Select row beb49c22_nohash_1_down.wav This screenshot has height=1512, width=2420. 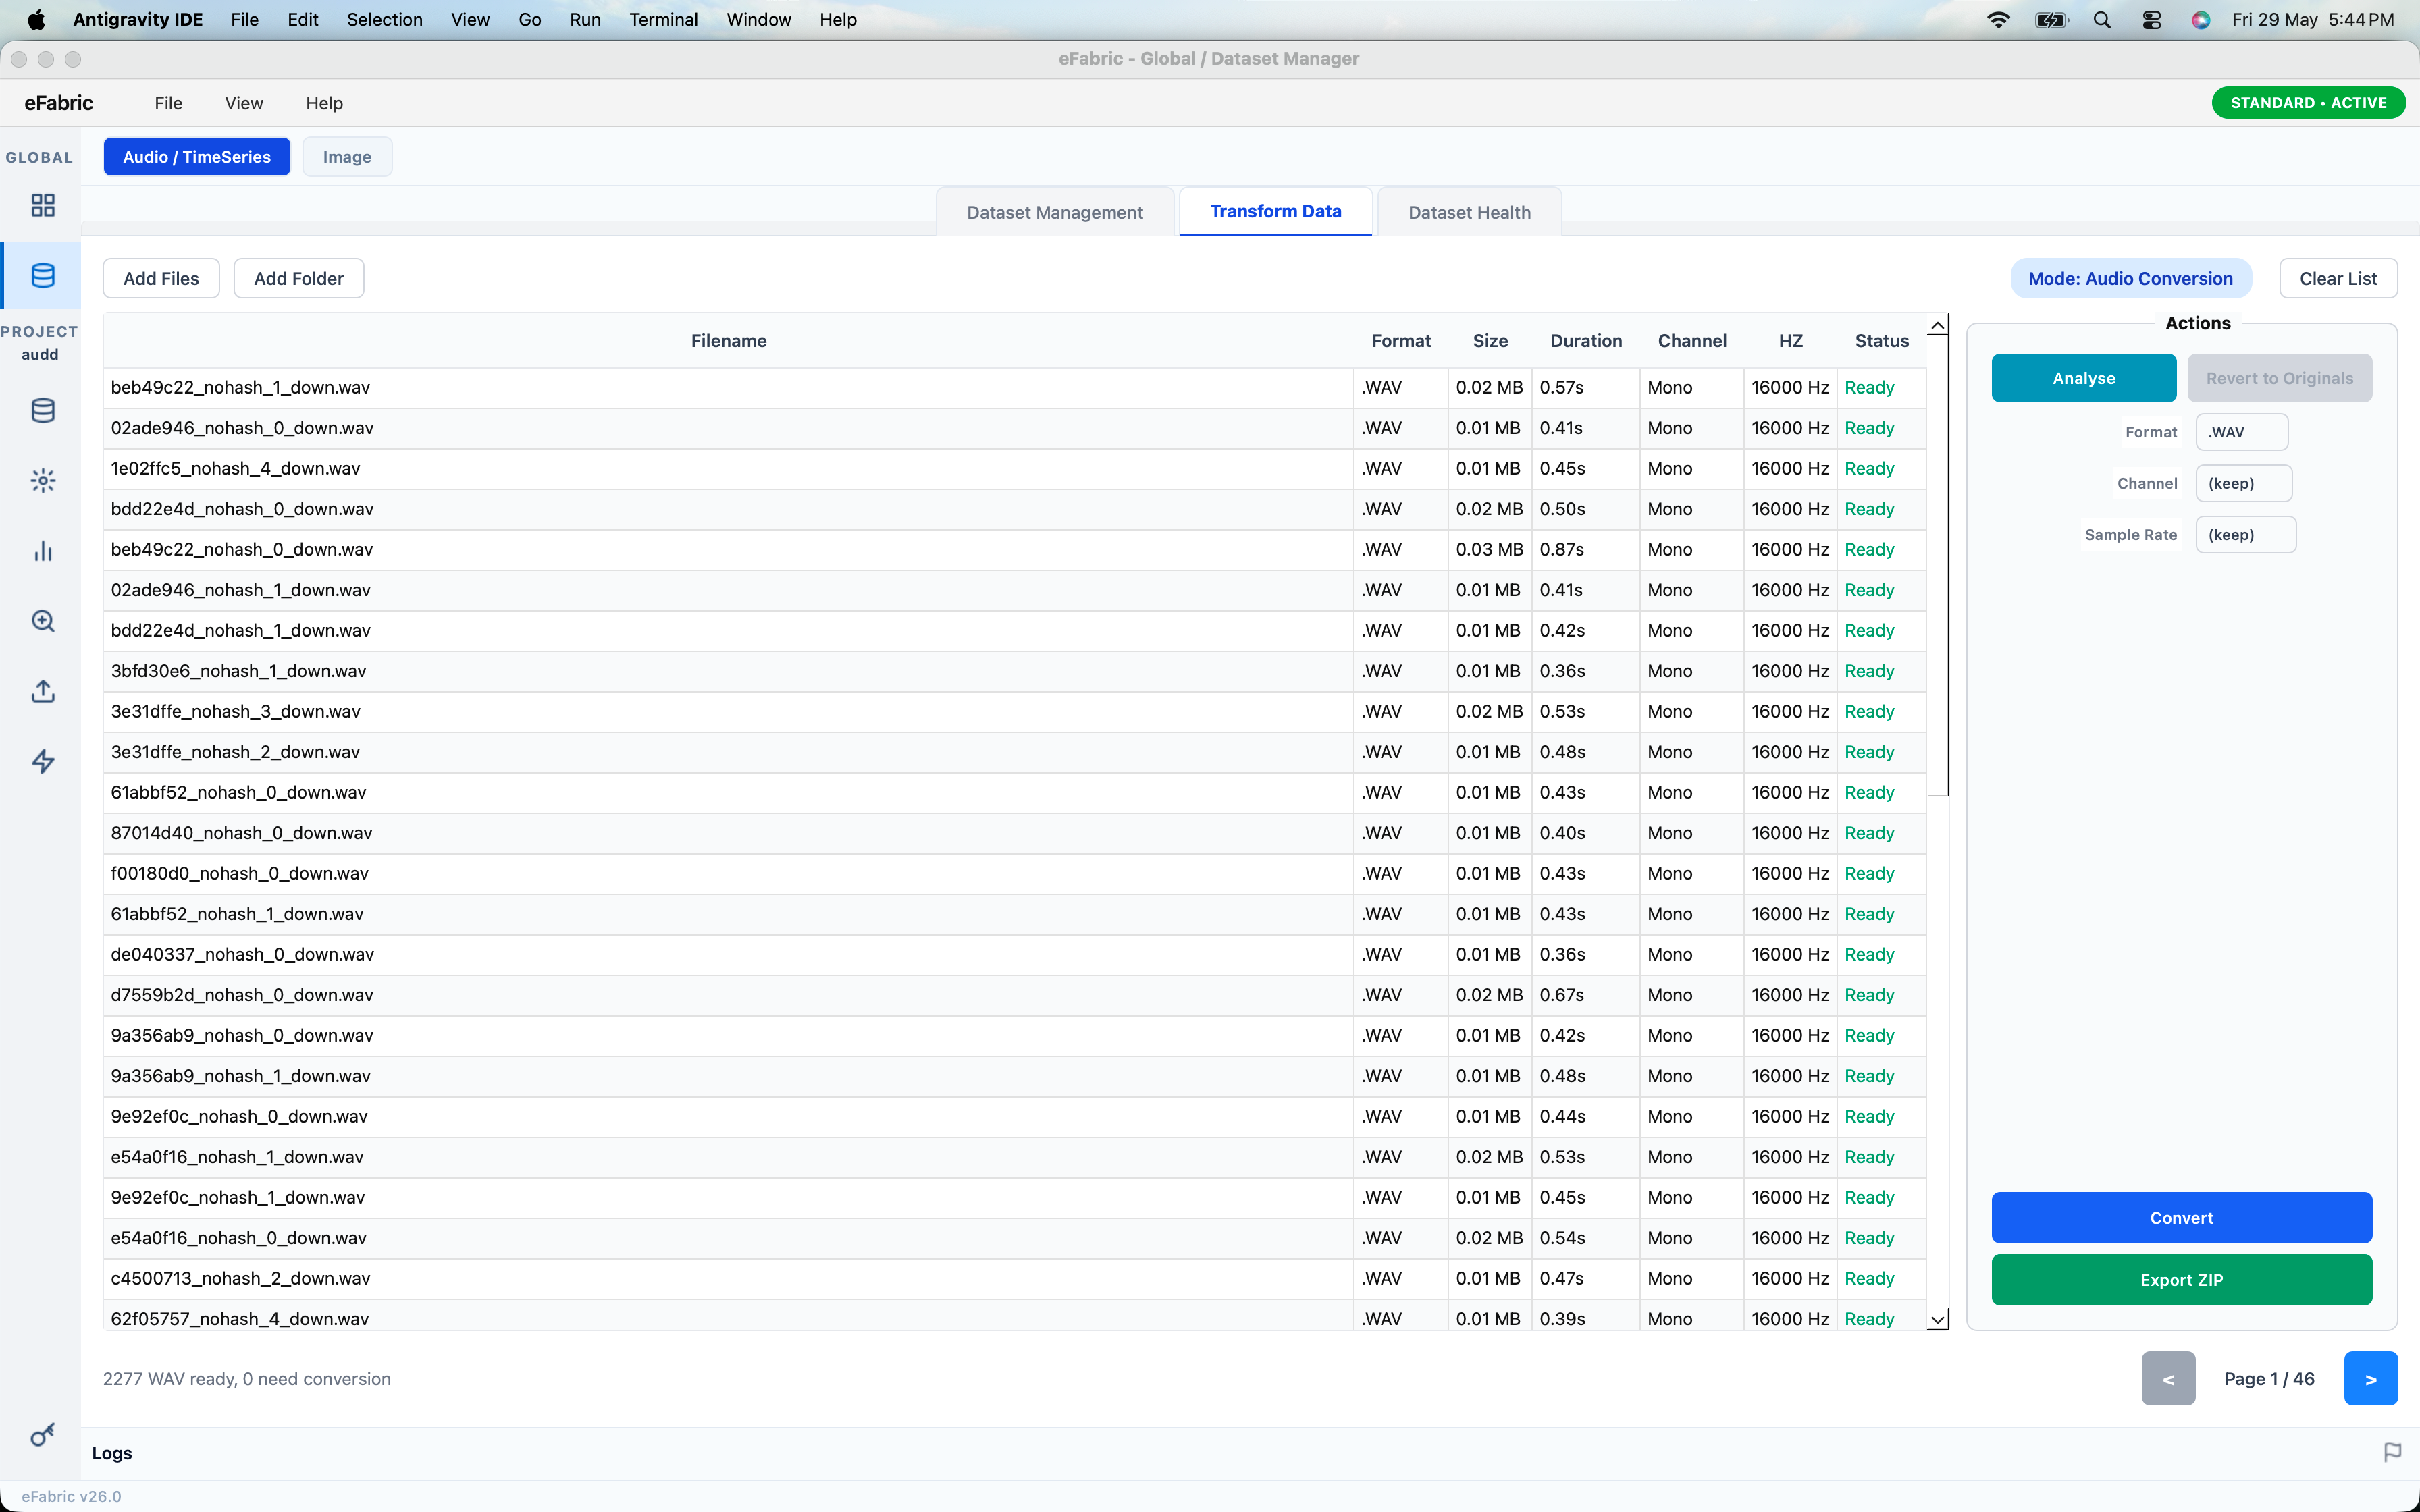[x=1014, y=387]
